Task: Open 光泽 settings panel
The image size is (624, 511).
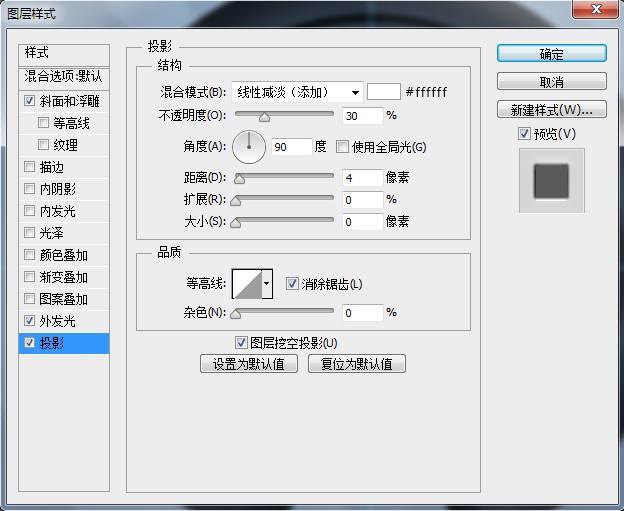Action: pos(51,233)
